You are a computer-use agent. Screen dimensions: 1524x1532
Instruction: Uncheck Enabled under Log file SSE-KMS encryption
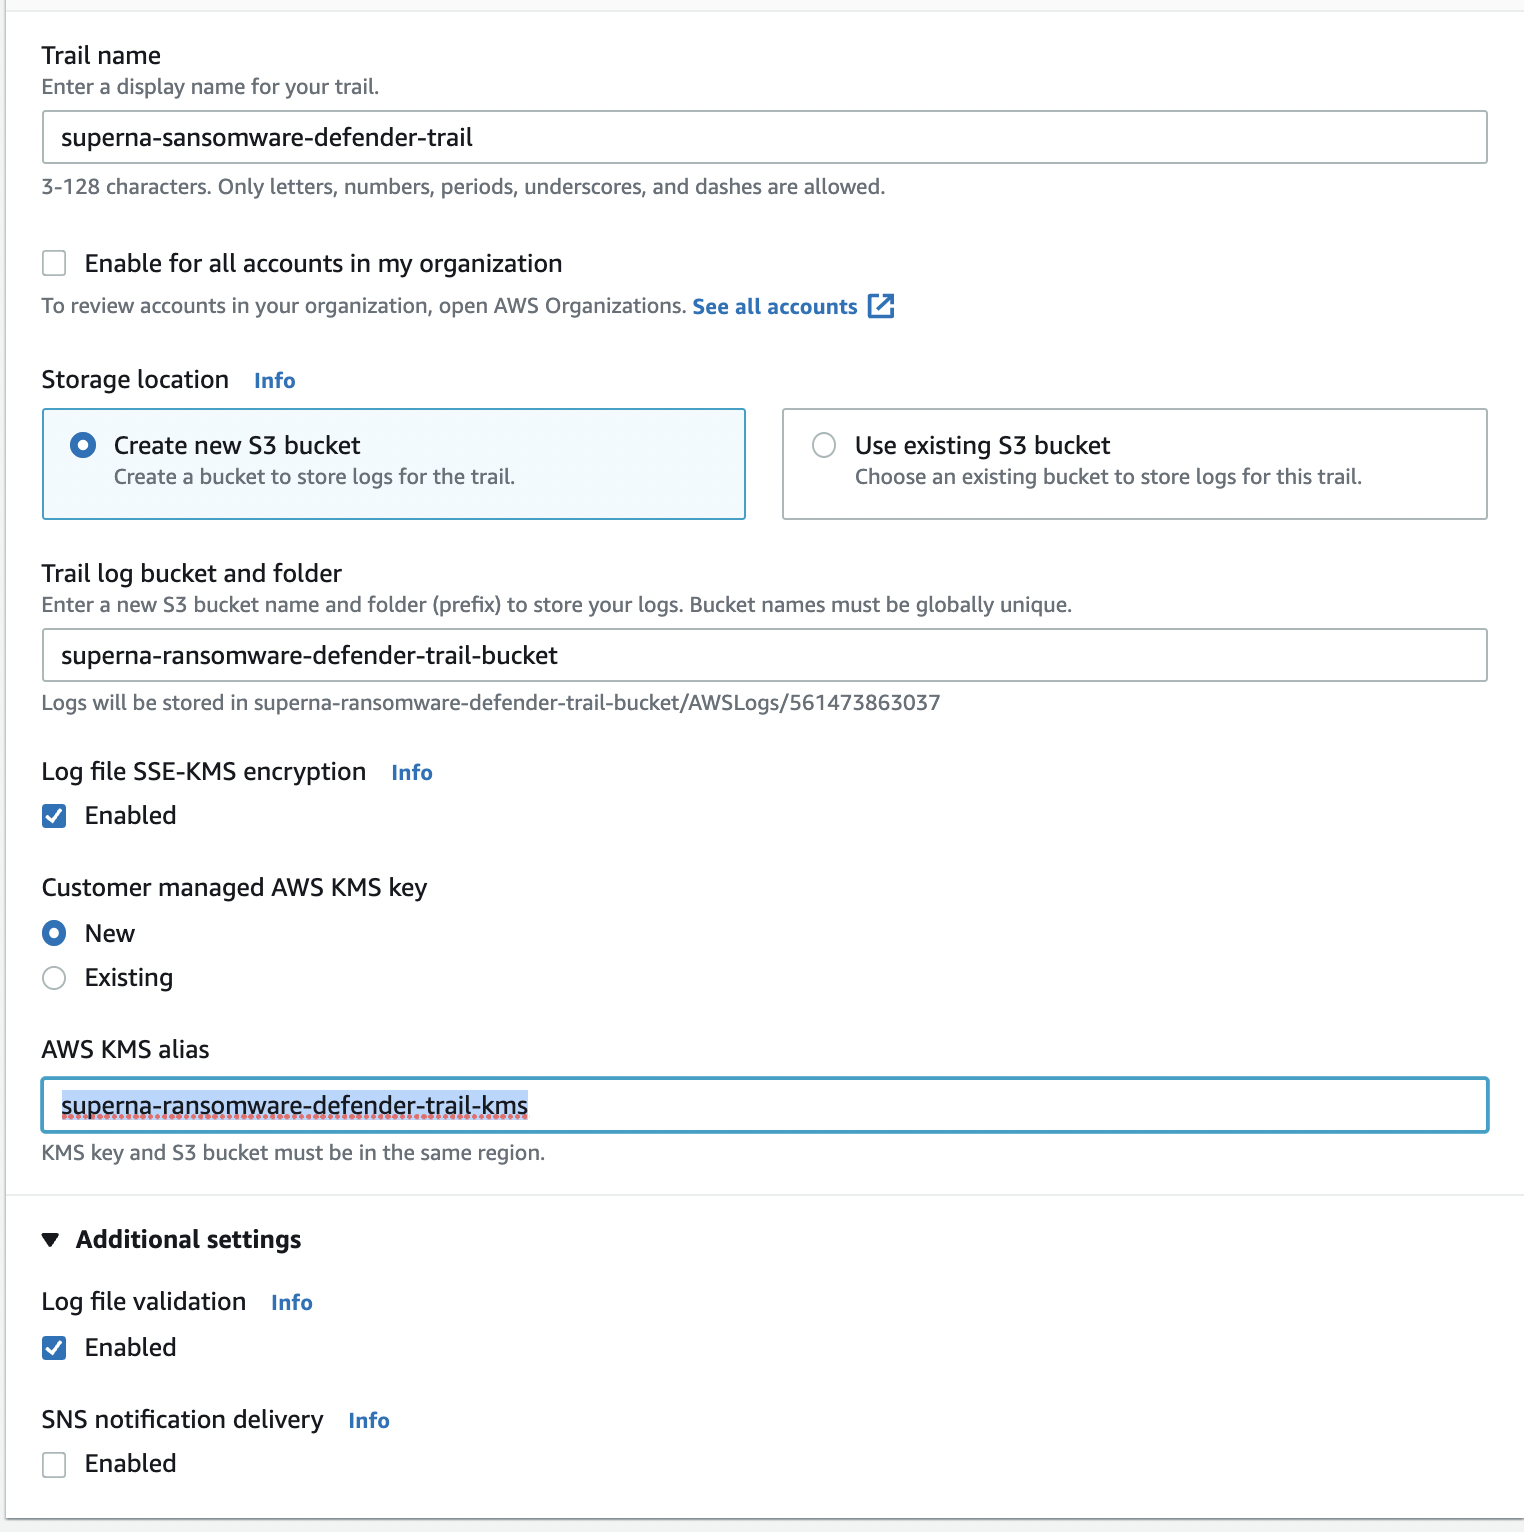coord(53,815)
